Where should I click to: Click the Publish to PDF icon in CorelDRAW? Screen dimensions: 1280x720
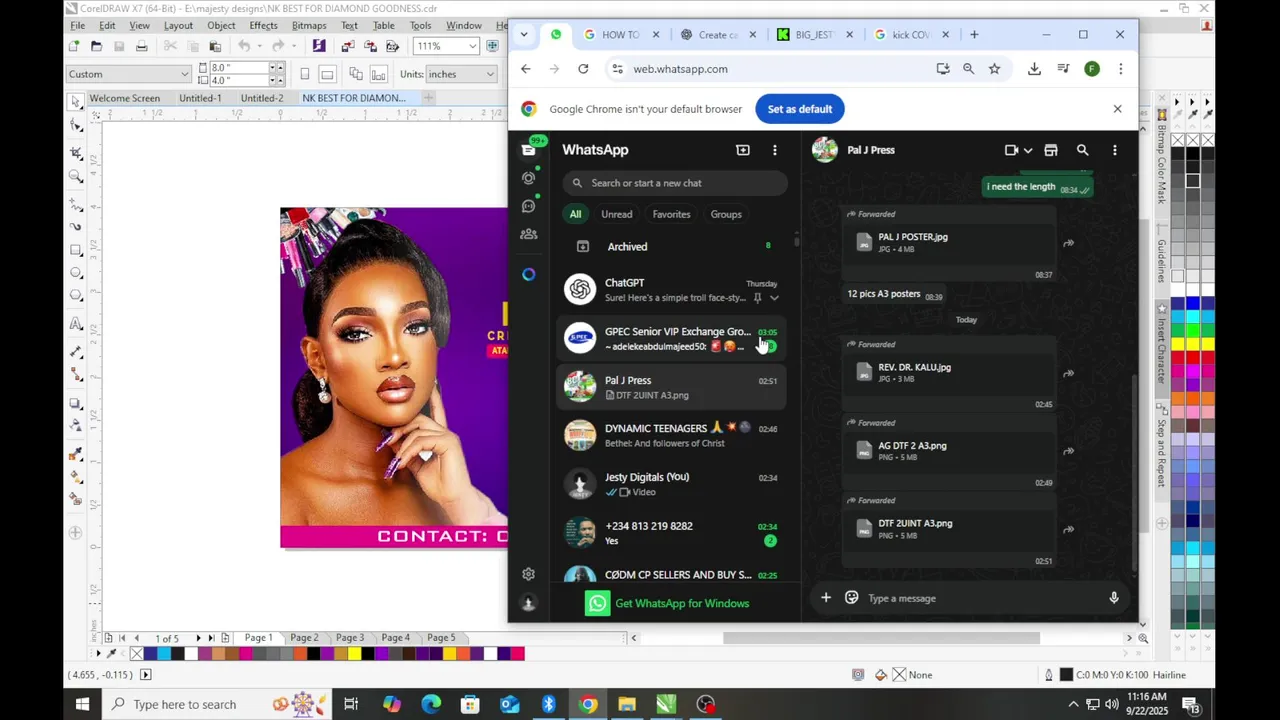394,46
